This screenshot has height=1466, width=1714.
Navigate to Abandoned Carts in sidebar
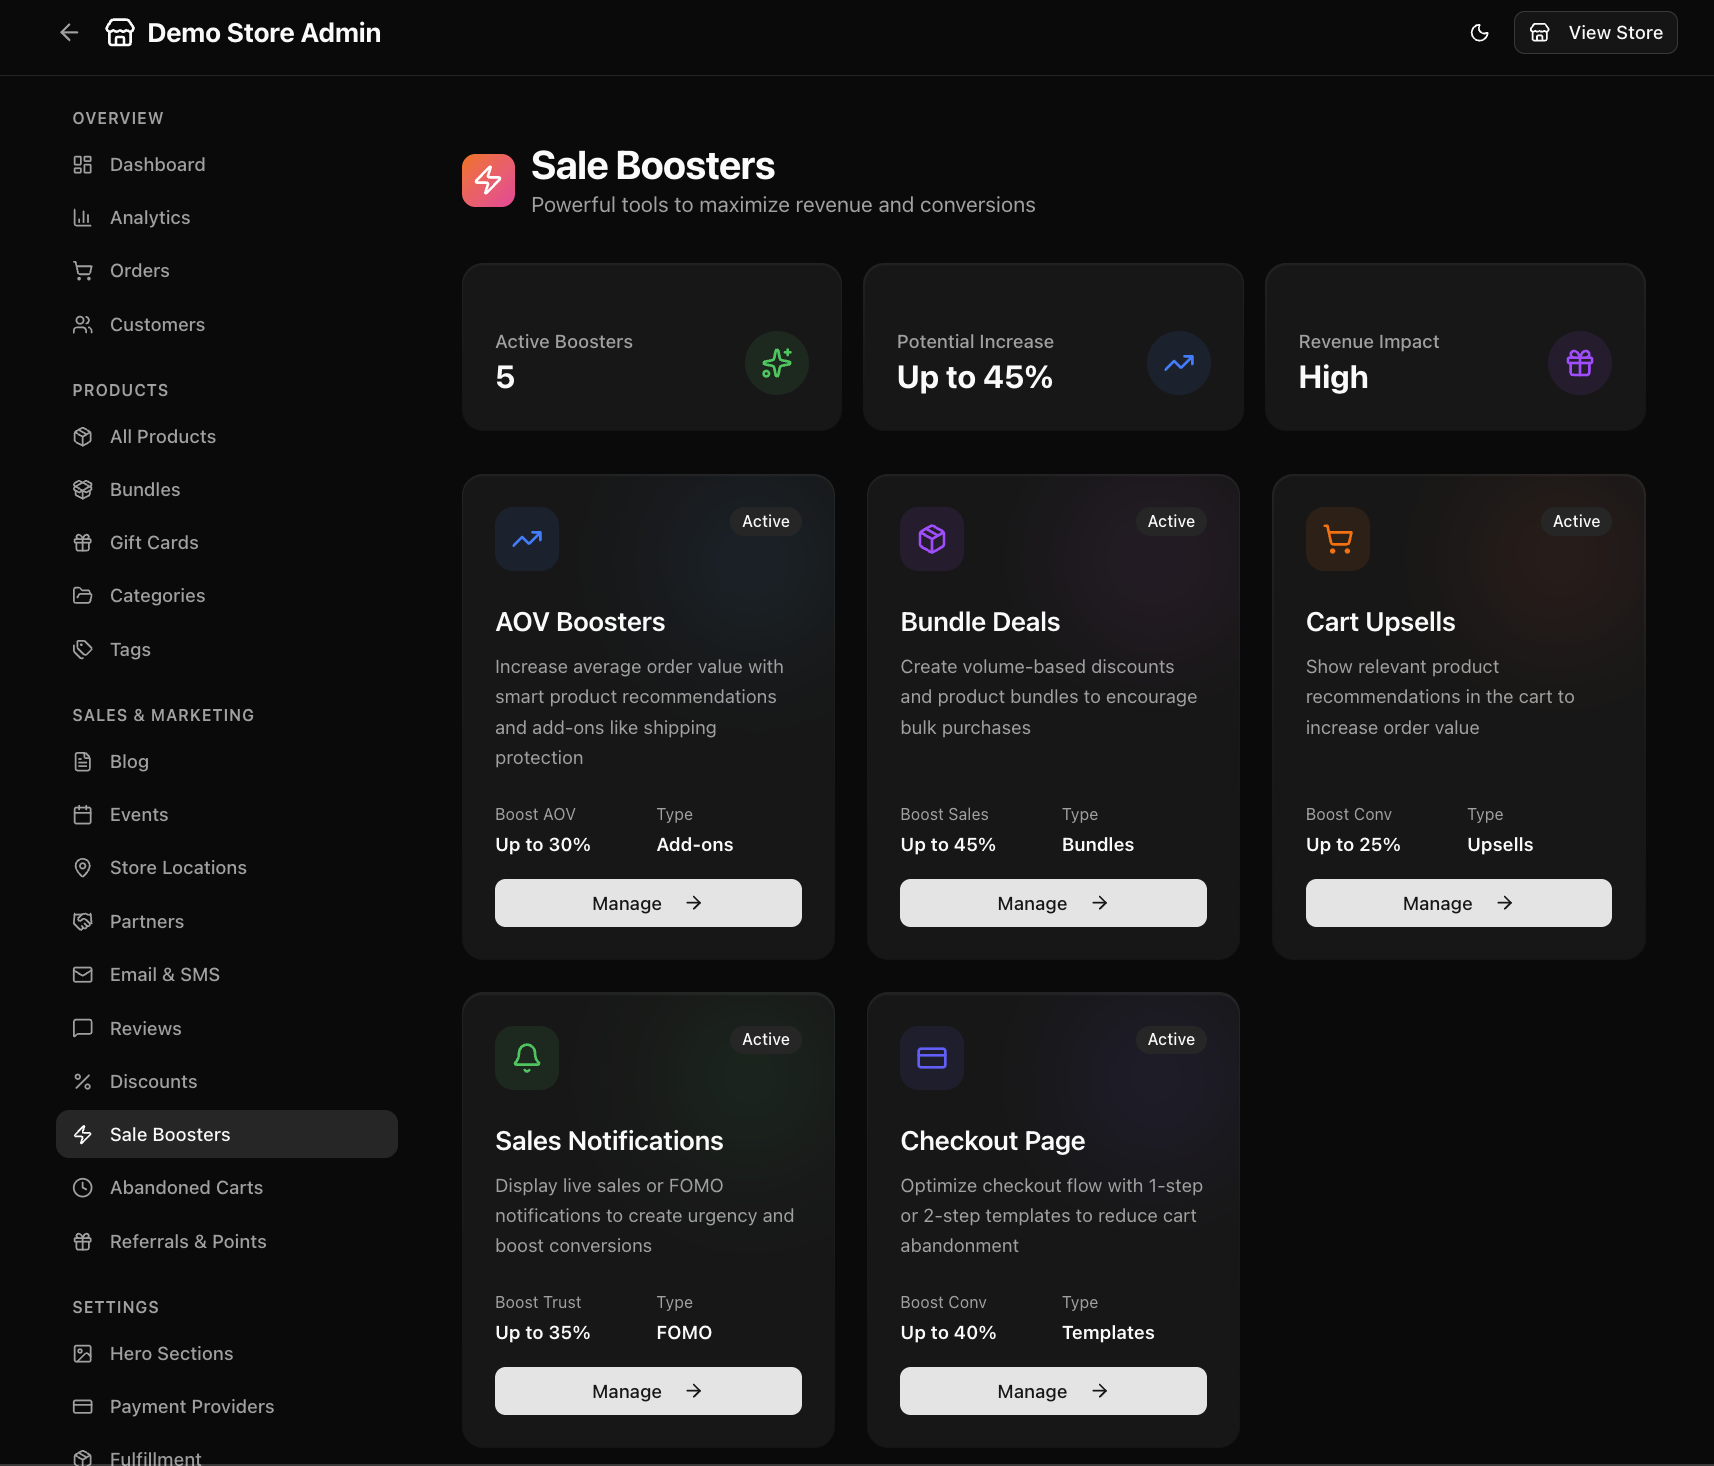pyautogui.click(x=186, y=1187)
